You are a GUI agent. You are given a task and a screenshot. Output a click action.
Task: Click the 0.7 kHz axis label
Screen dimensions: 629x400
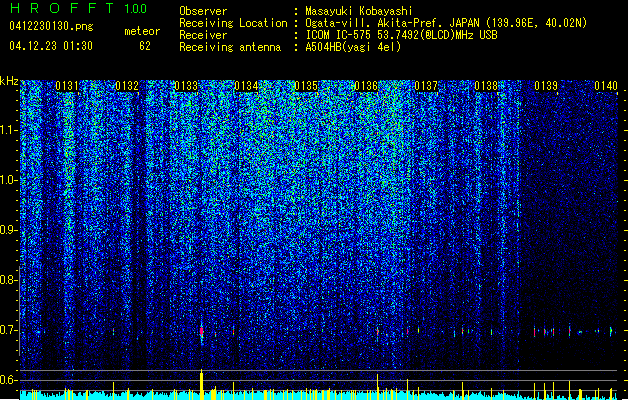[x=9, y=330]
